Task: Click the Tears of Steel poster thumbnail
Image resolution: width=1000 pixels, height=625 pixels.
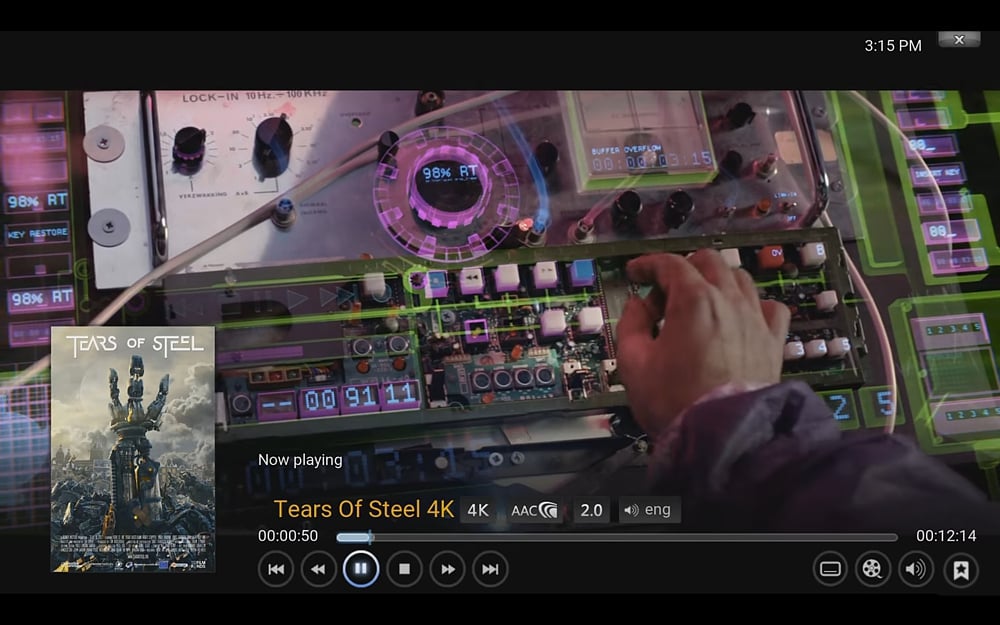Action: pos(133,450)
